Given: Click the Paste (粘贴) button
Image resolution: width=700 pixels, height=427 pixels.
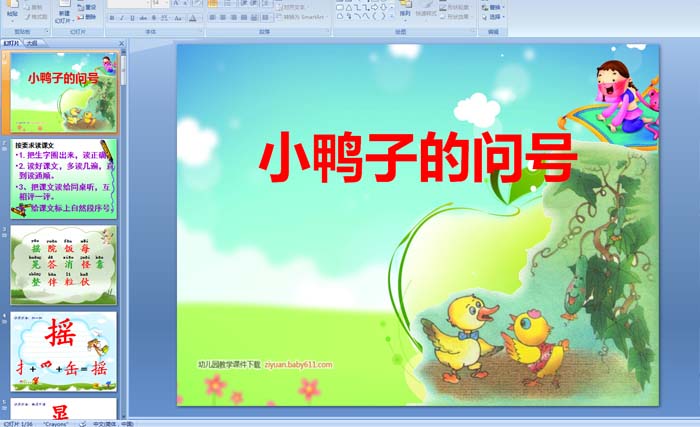Looking at the screenshot, I should 12,12.
